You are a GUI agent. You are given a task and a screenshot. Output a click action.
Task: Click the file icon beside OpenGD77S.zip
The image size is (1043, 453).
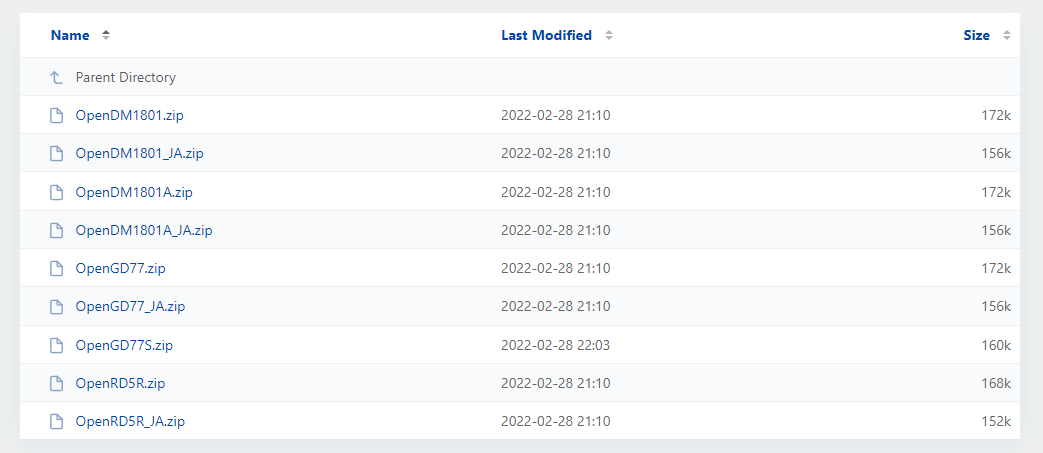pyautogui.click(x=57, y=345)
